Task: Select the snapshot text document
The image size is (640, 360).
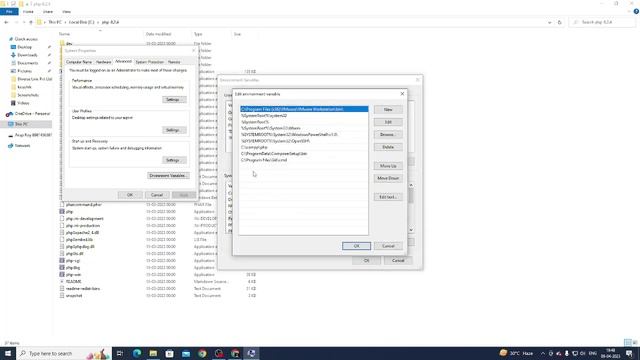Action: (74, 295)
